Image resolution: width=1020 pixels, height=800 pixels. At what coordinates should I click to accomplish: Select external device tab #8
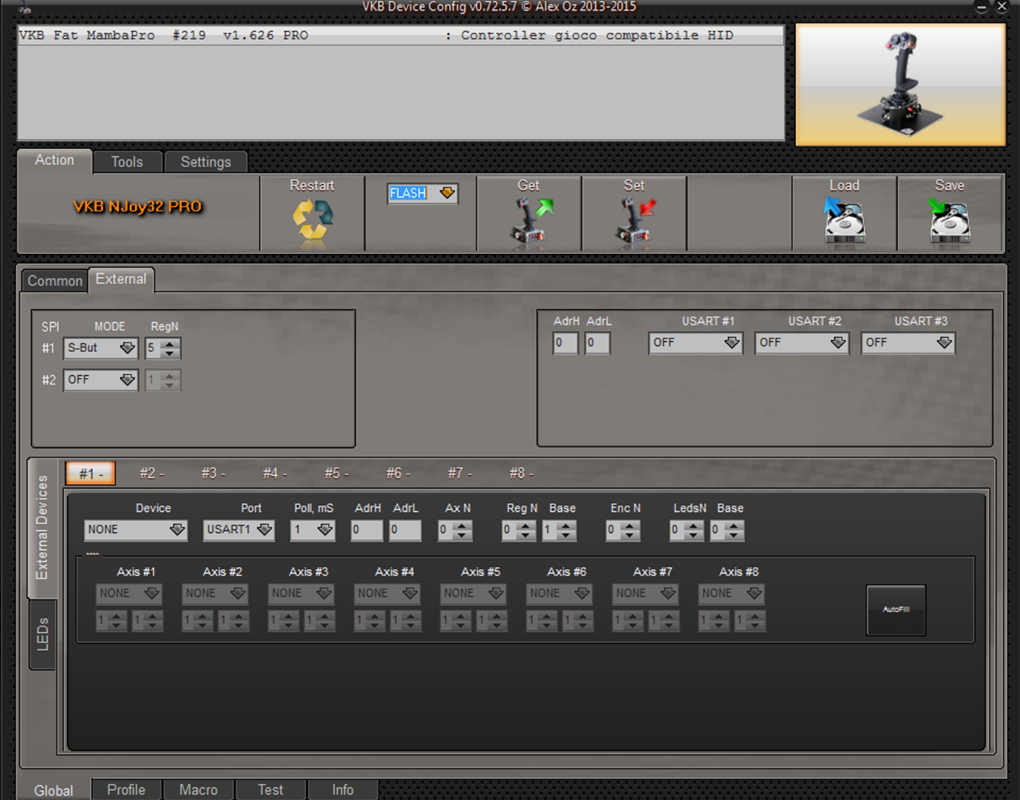(522, 473)
